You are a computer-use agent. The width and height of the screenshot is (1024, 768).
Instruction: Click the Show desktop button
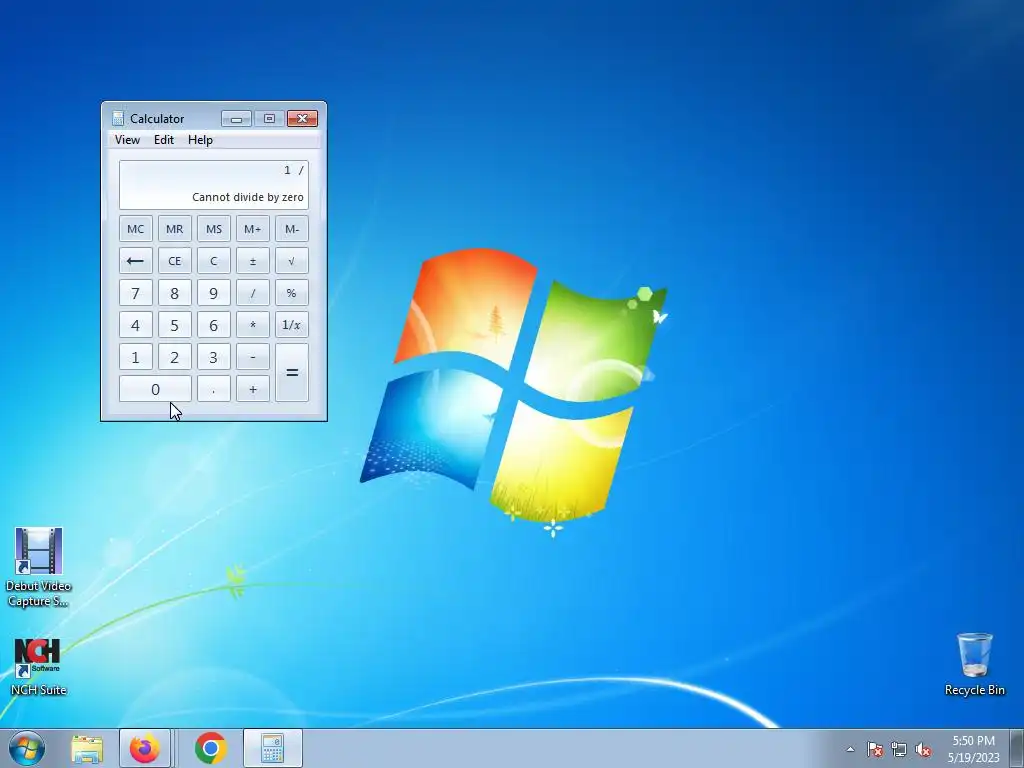(x=1017, y=748)
